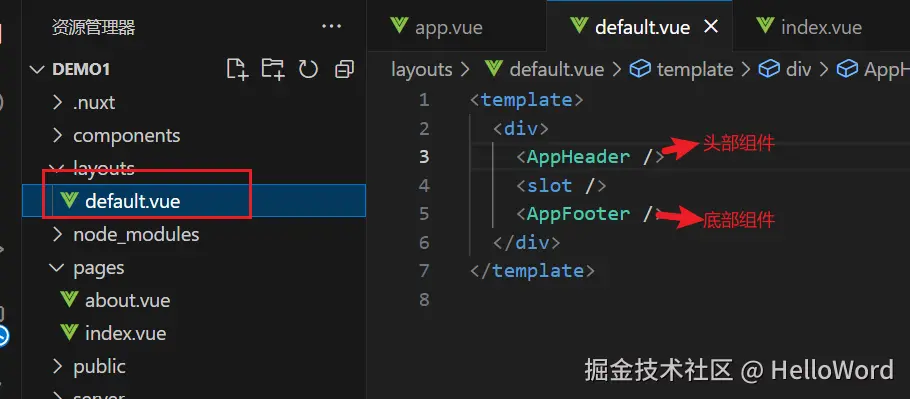This screenshot has height=399, width=910.
Task: Close the default.vue editor tab
Action: tap(711, 27)
